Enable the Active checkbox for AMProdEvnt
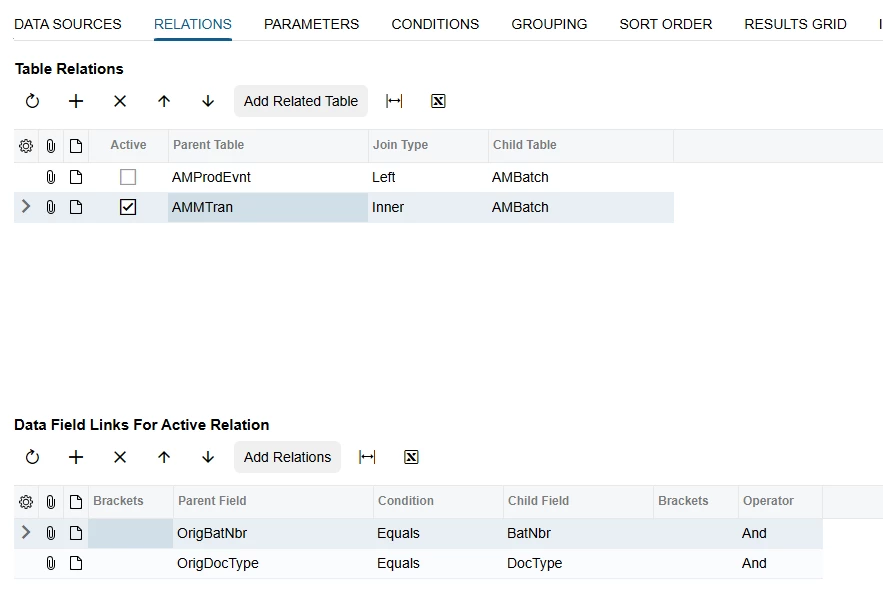Screen dimensions: 883x593 tap(128, 177)
